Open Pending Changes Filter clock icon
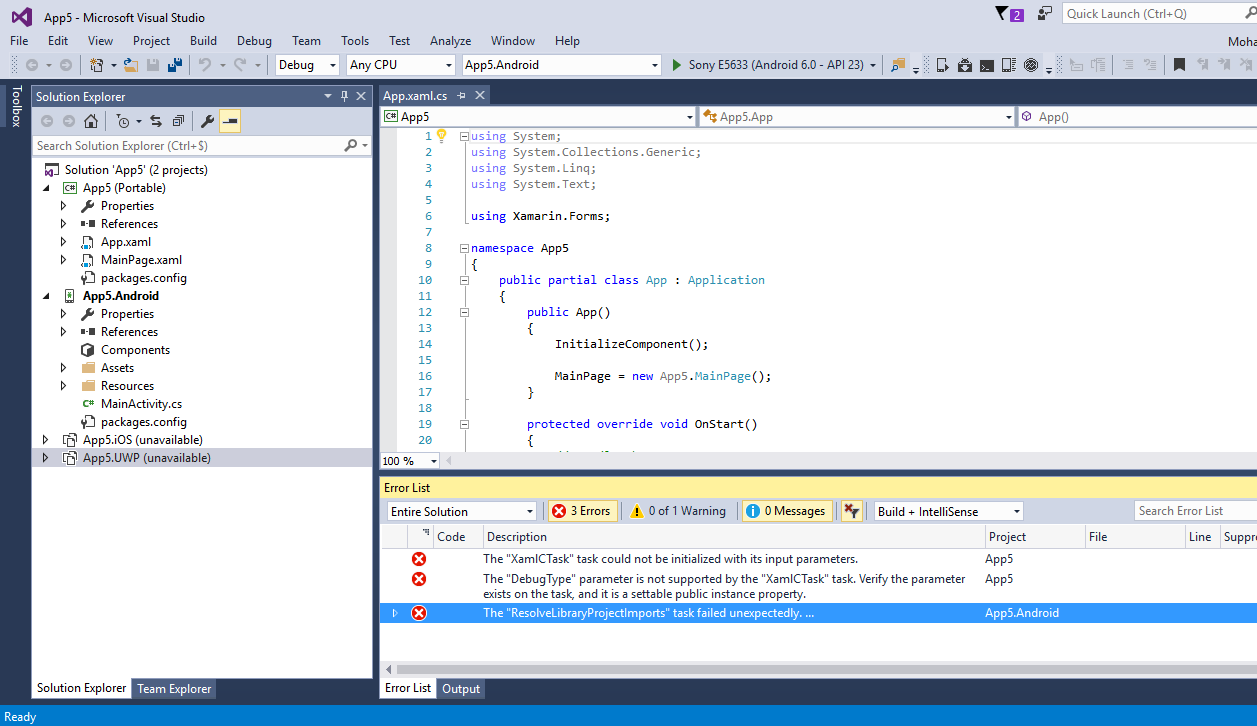 tap(122, 121)
